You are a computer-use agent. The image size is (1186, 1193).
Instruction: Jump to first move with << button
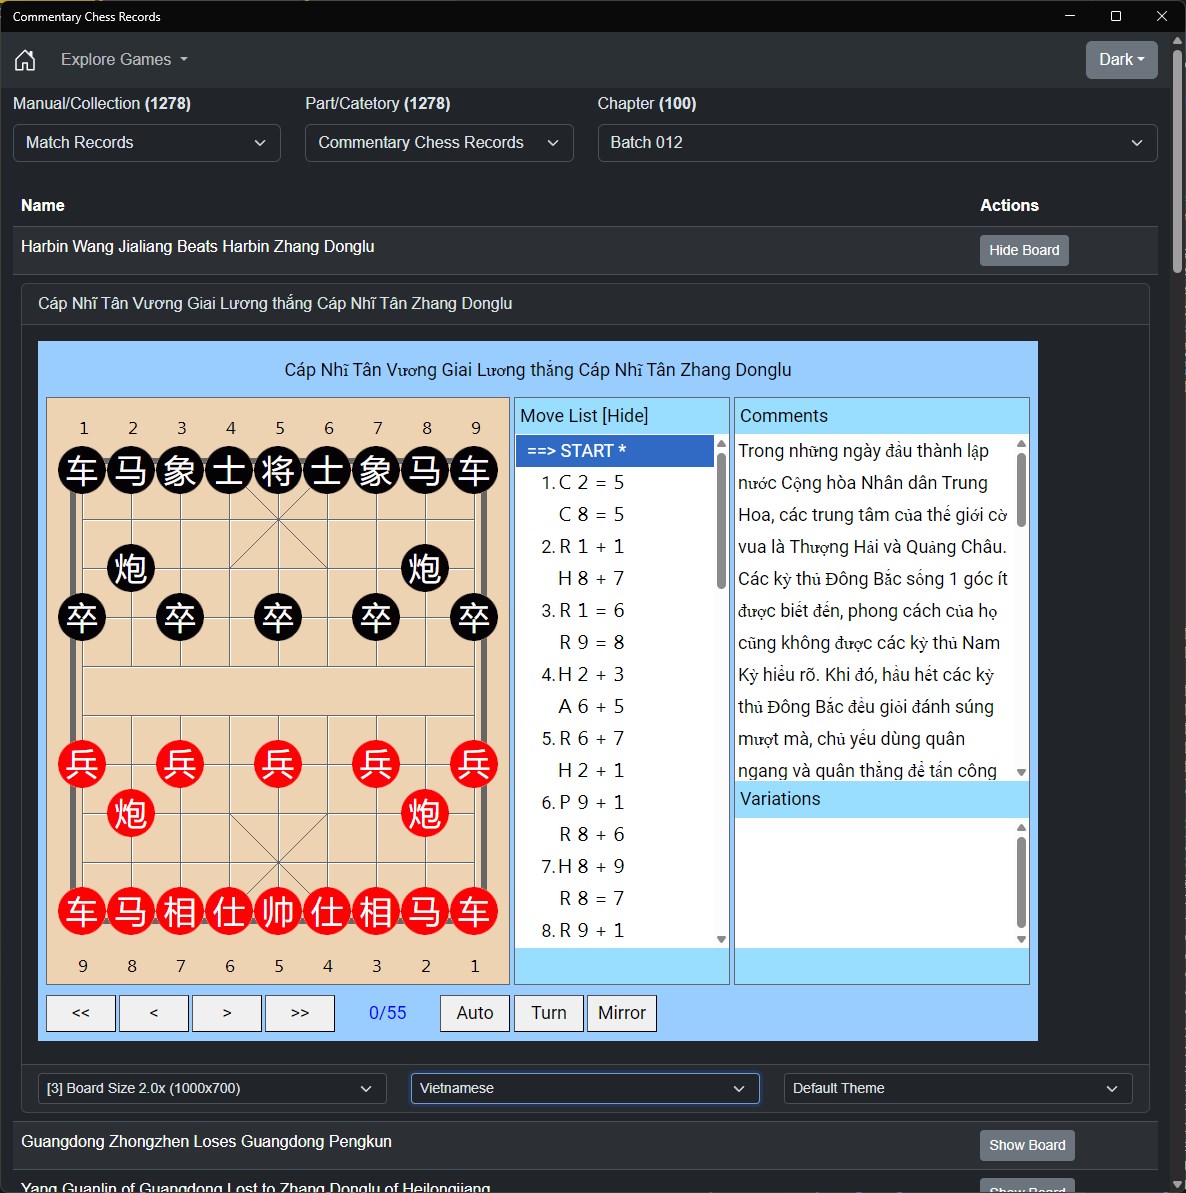point(81,1013)
